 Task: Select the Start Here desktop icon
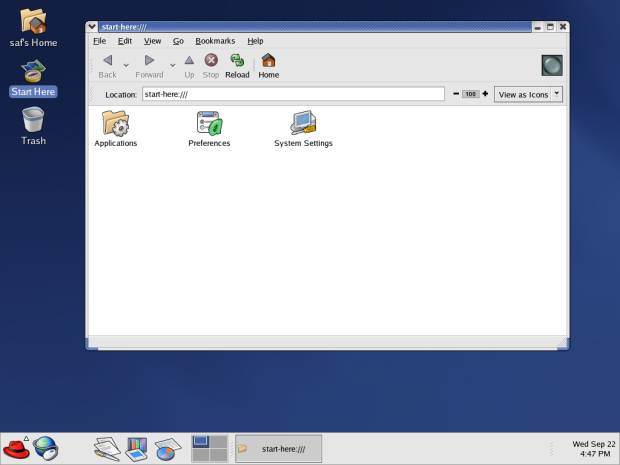pos(33,78)
